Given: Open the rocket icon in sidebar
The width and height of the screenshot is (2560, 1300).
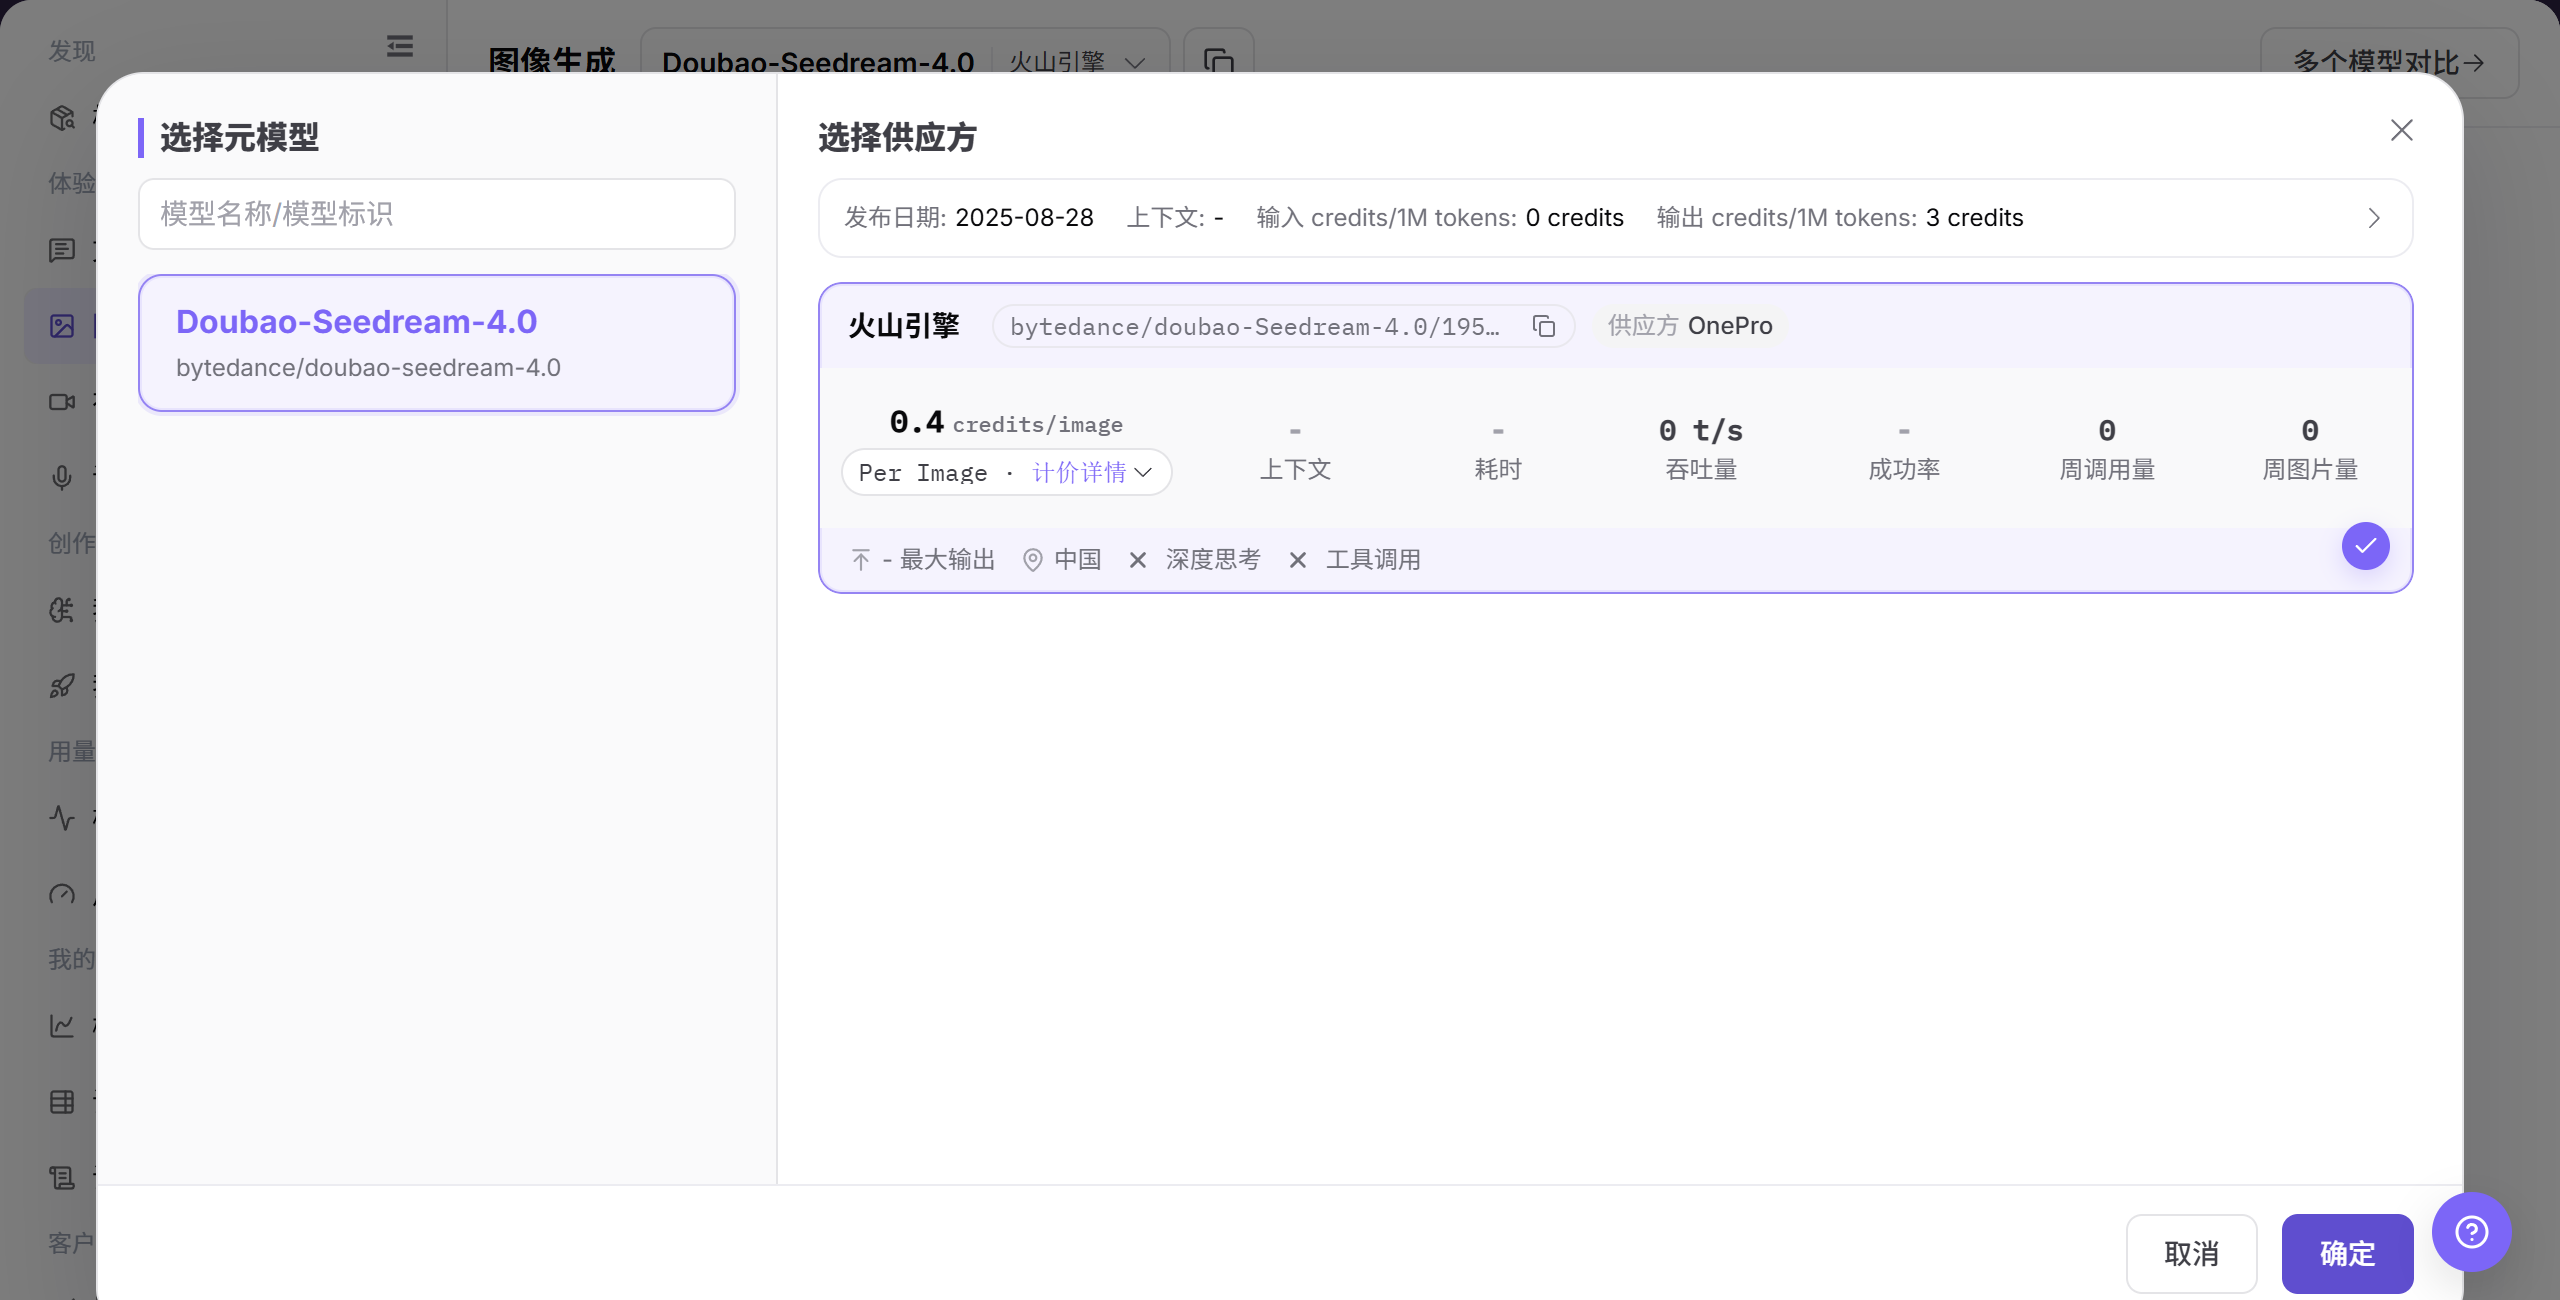Looking at the screenshot, I should click(62, 685).
